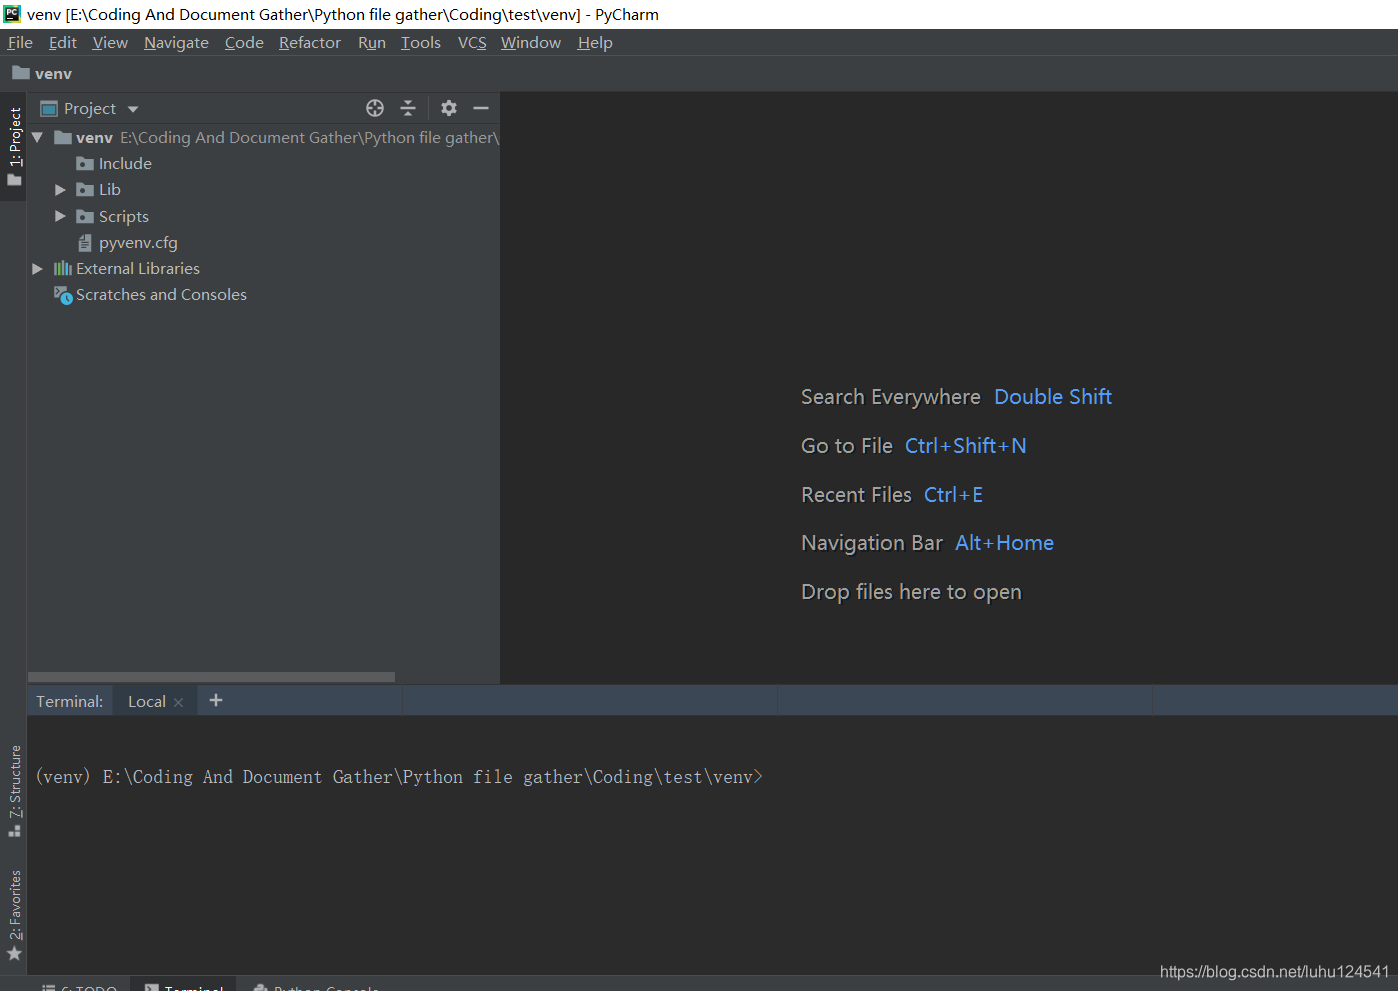Click the 'Search Everywhere' text
Viewport: 1398px width, 991px height.
[x=891, y=397]
